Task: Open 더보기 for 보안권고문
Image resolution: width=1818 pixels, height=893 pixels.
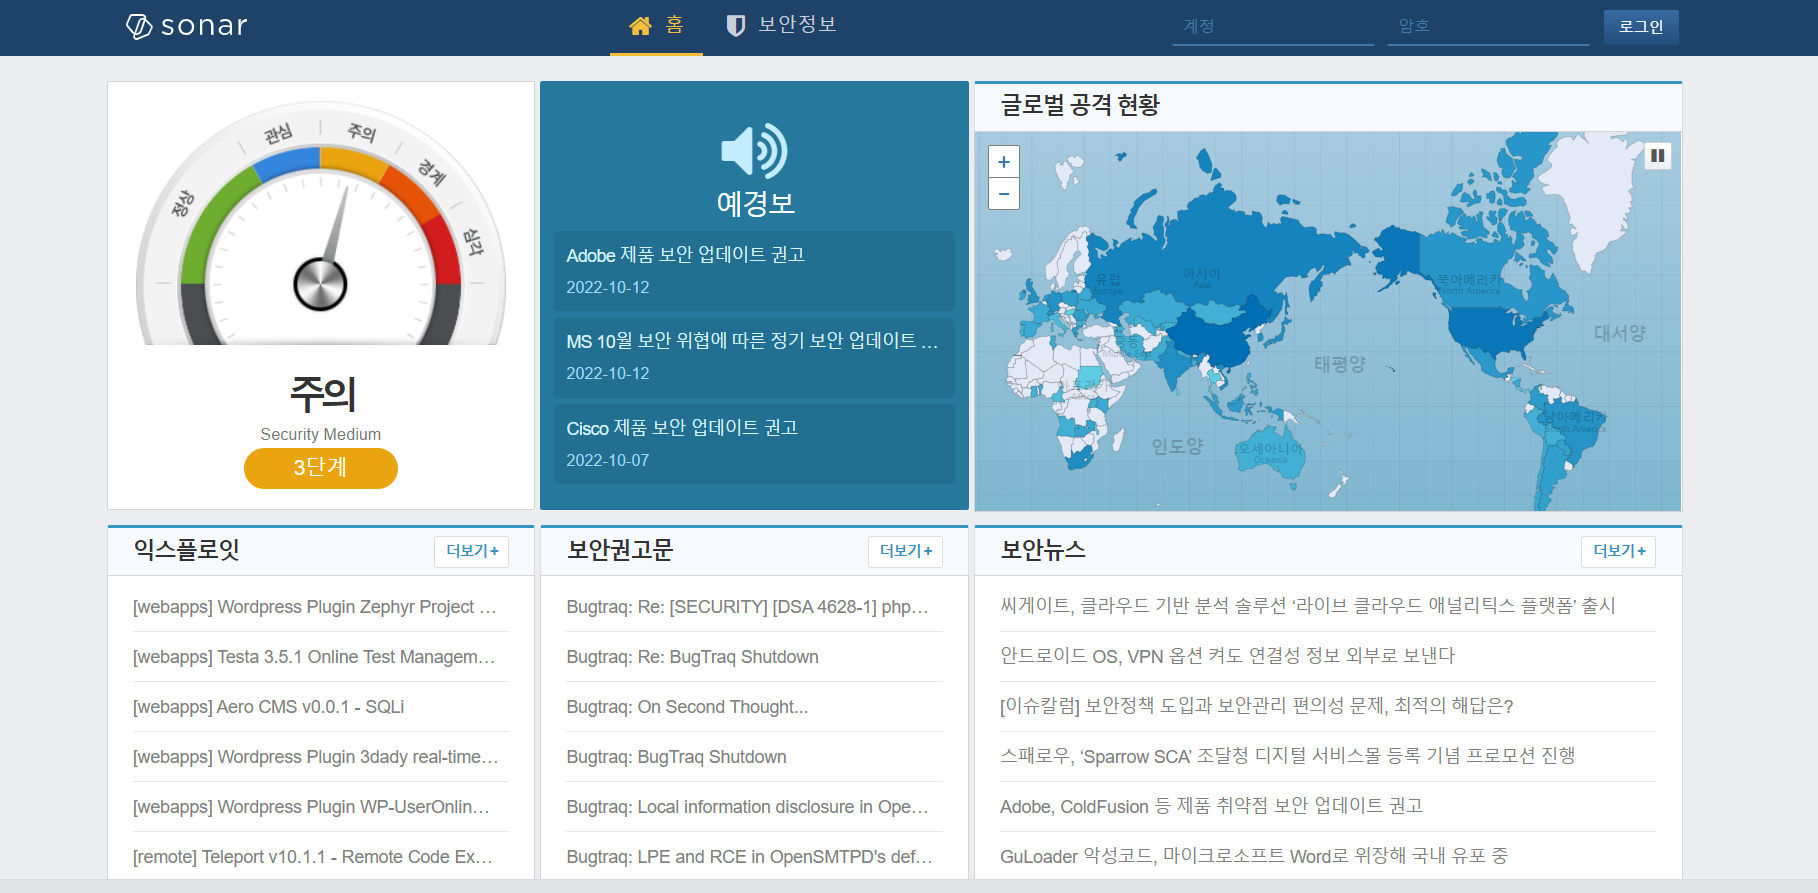Action: coord(905,551)
